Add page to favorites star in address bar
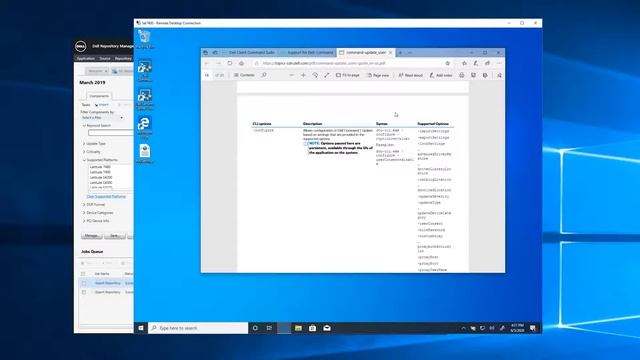Screen dimensions: 640x360 click(x=448, y=63)
